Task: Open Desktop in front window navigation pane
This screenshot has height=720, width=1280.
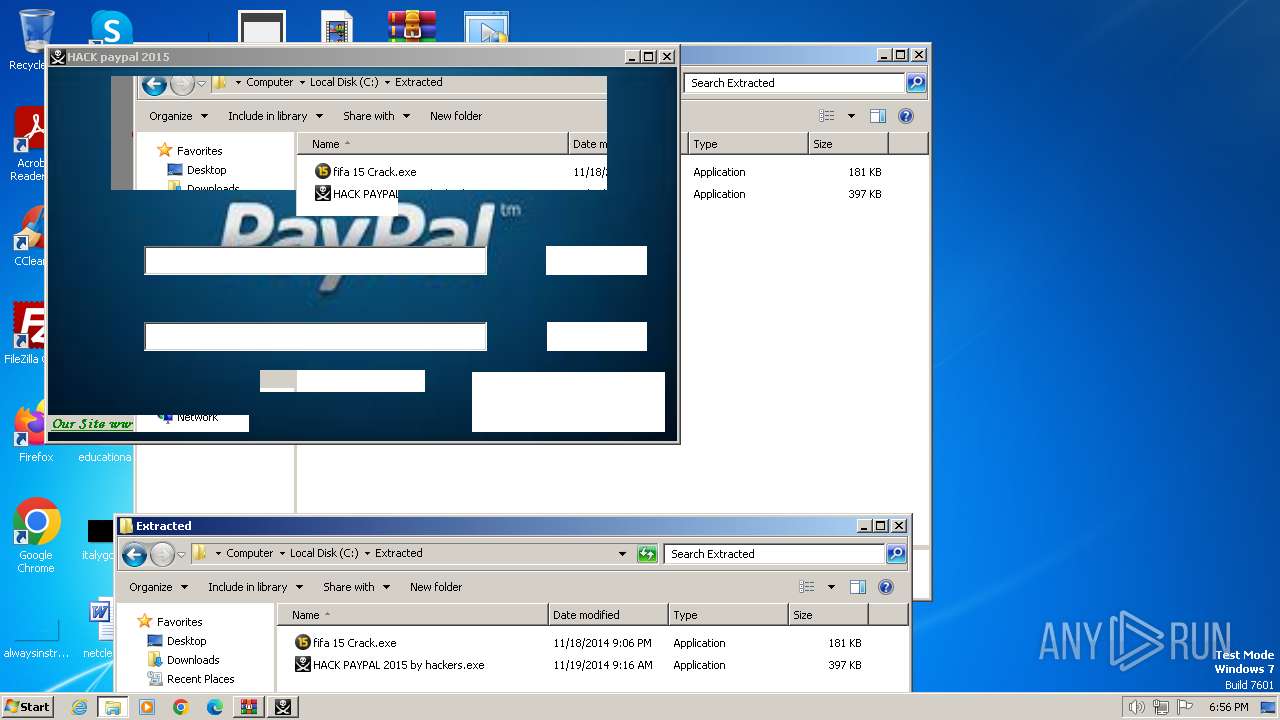Action: click(186, 641)
